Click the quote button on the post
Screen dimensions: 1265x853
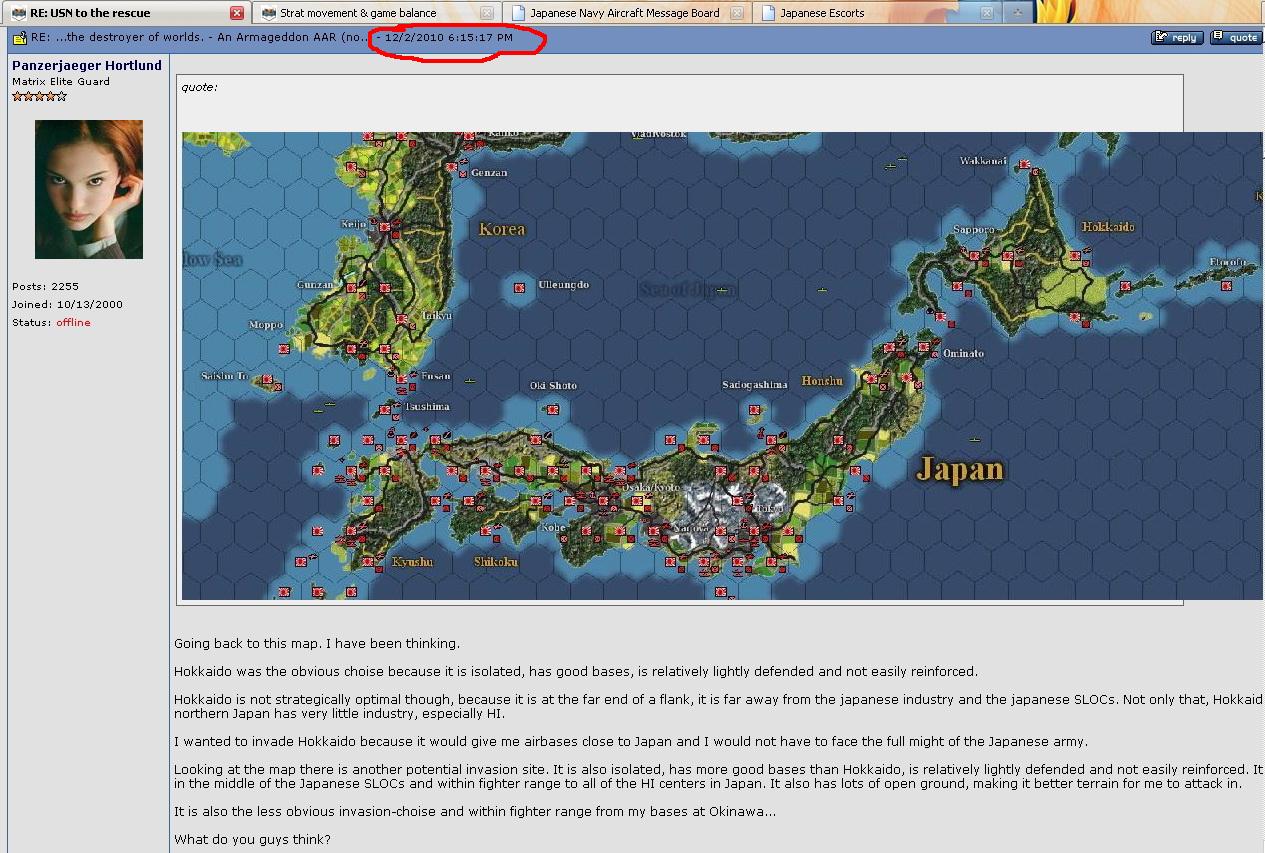pos(1236,38)
